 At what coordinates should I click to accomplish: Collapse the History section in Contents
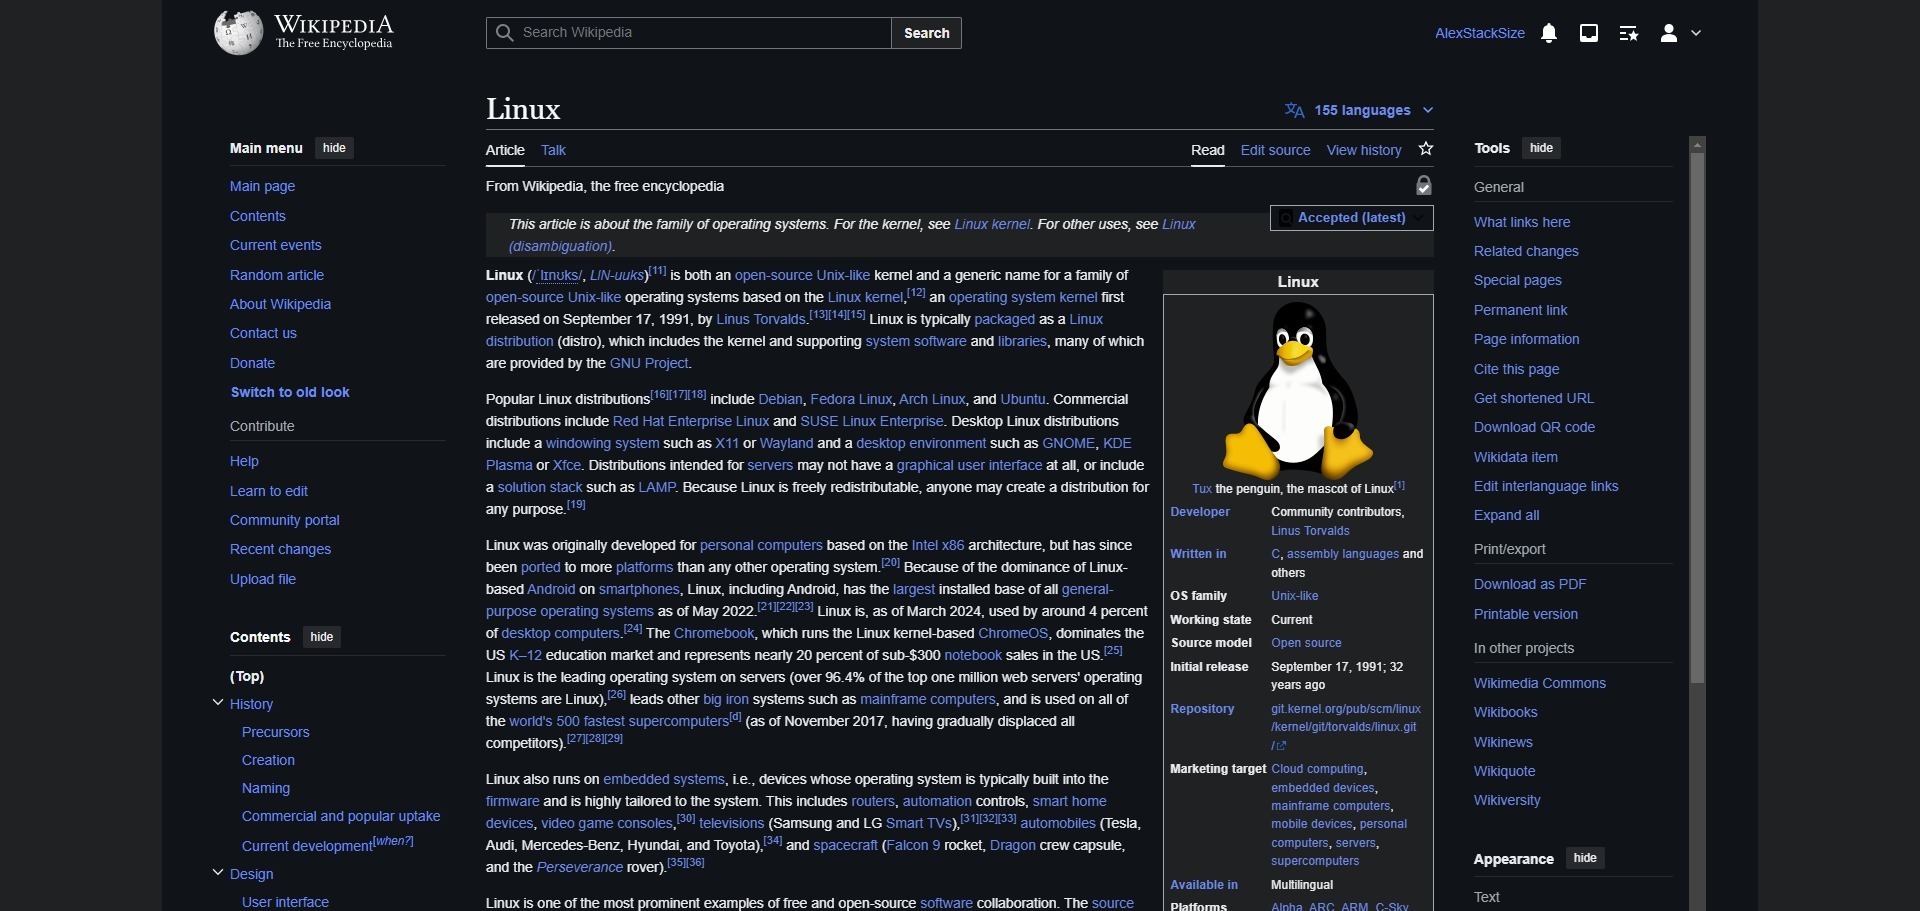point(218,703)
